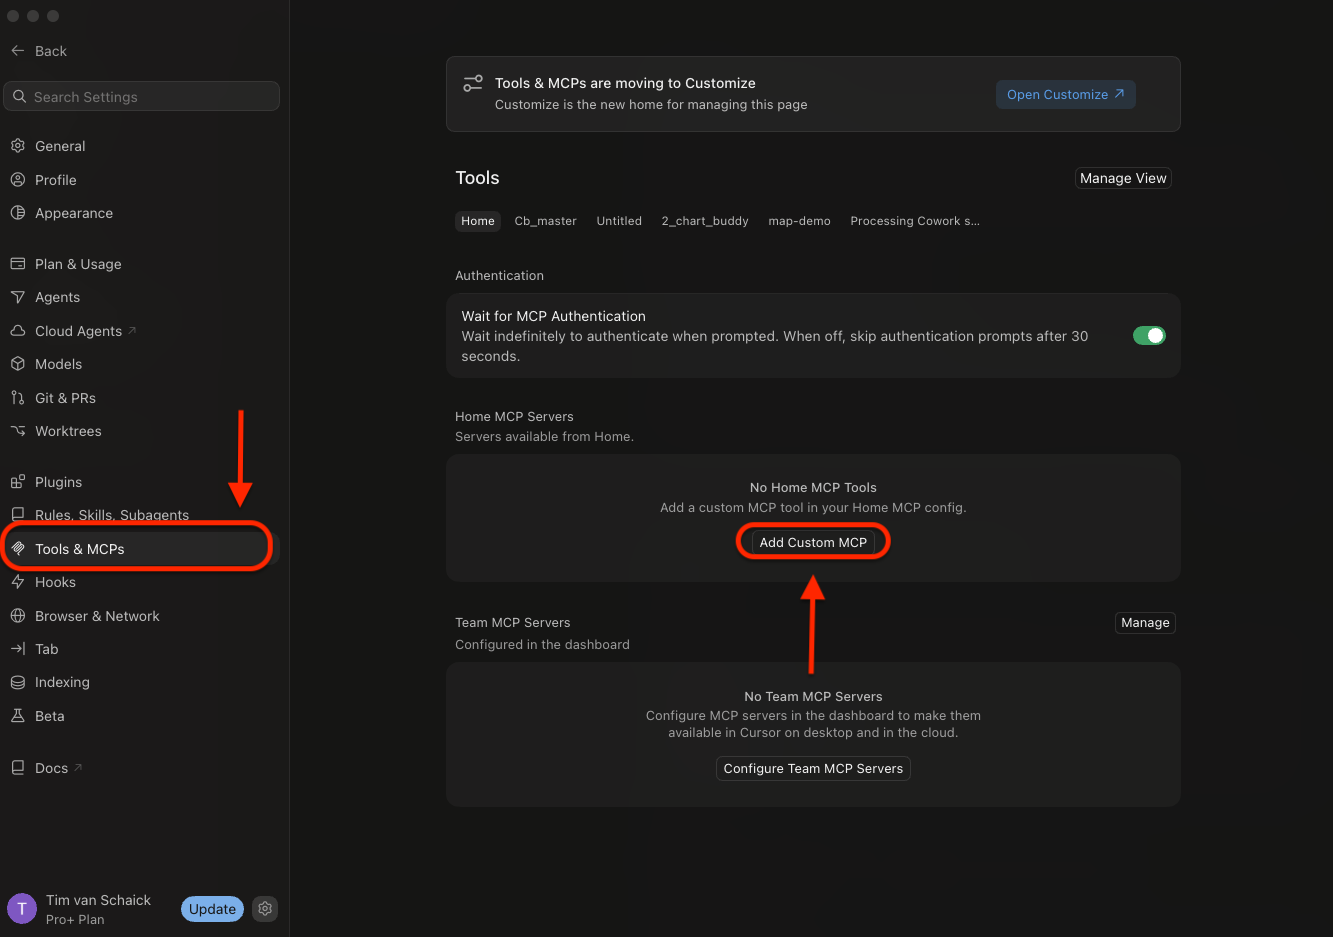Click the Manage View button
The width and height of the screenshot is (1333, 937).
pyautogui.click(x=1123, y=178)
